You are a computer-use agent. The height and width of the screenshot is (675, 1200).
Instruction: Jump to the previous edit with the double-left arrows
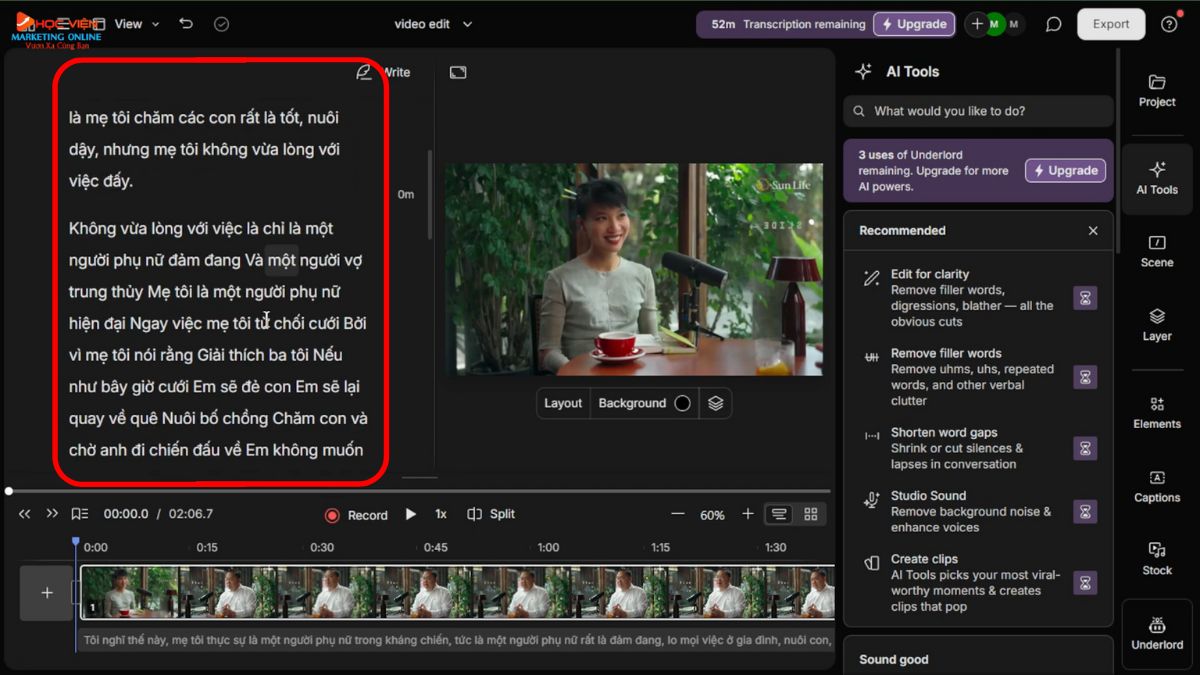25,514
